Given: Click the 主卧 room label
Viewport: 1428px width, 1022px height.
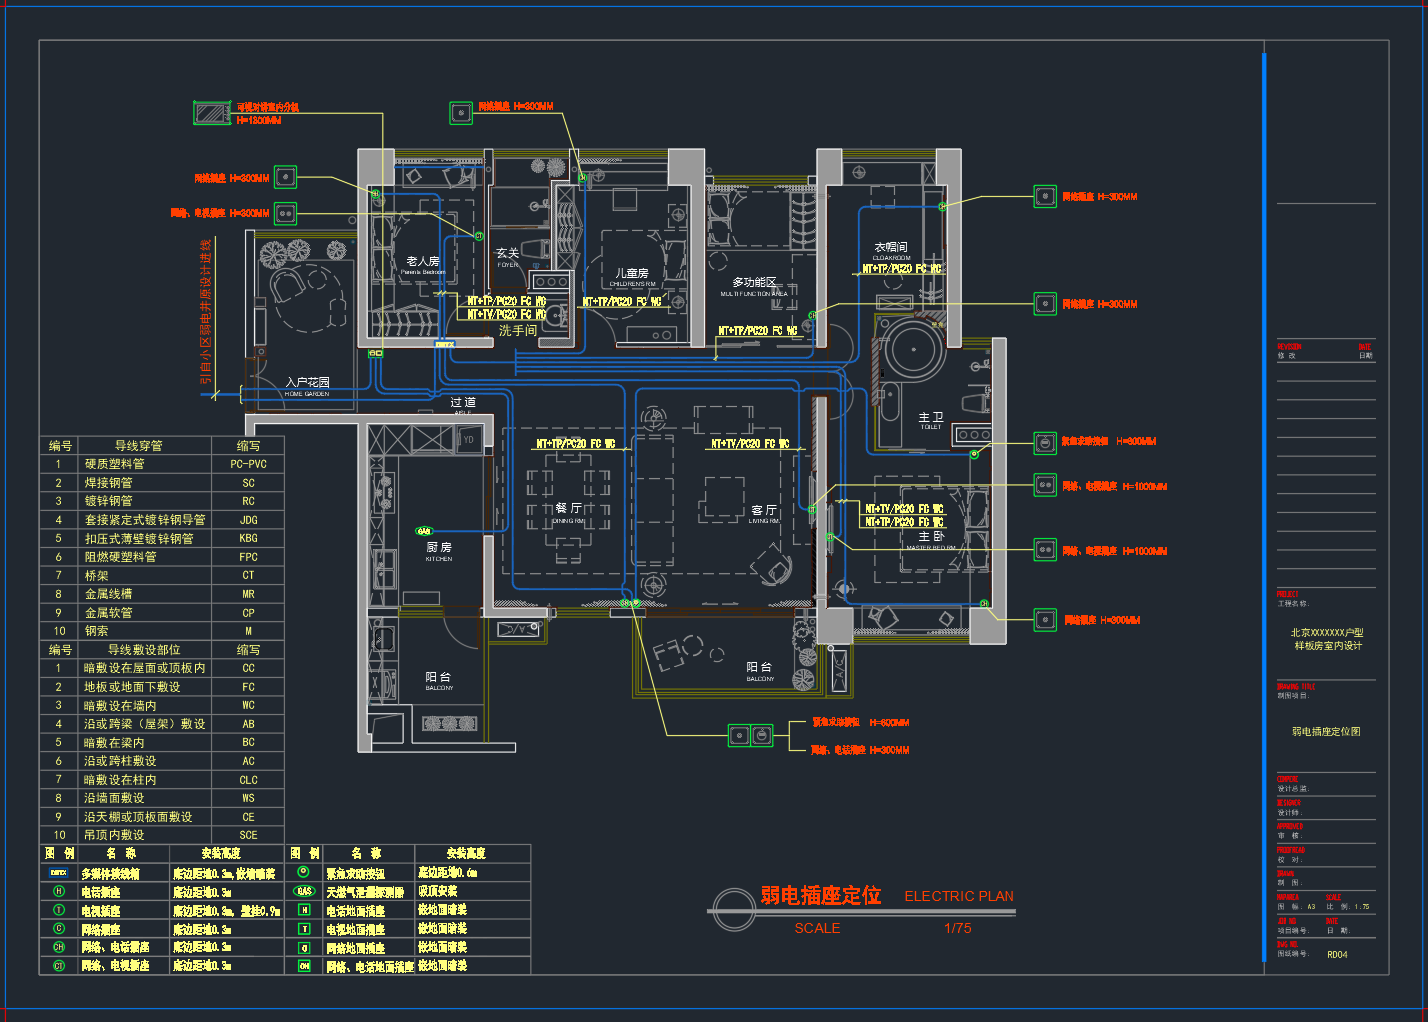Looking at the screenshot, I should (931, 537).
